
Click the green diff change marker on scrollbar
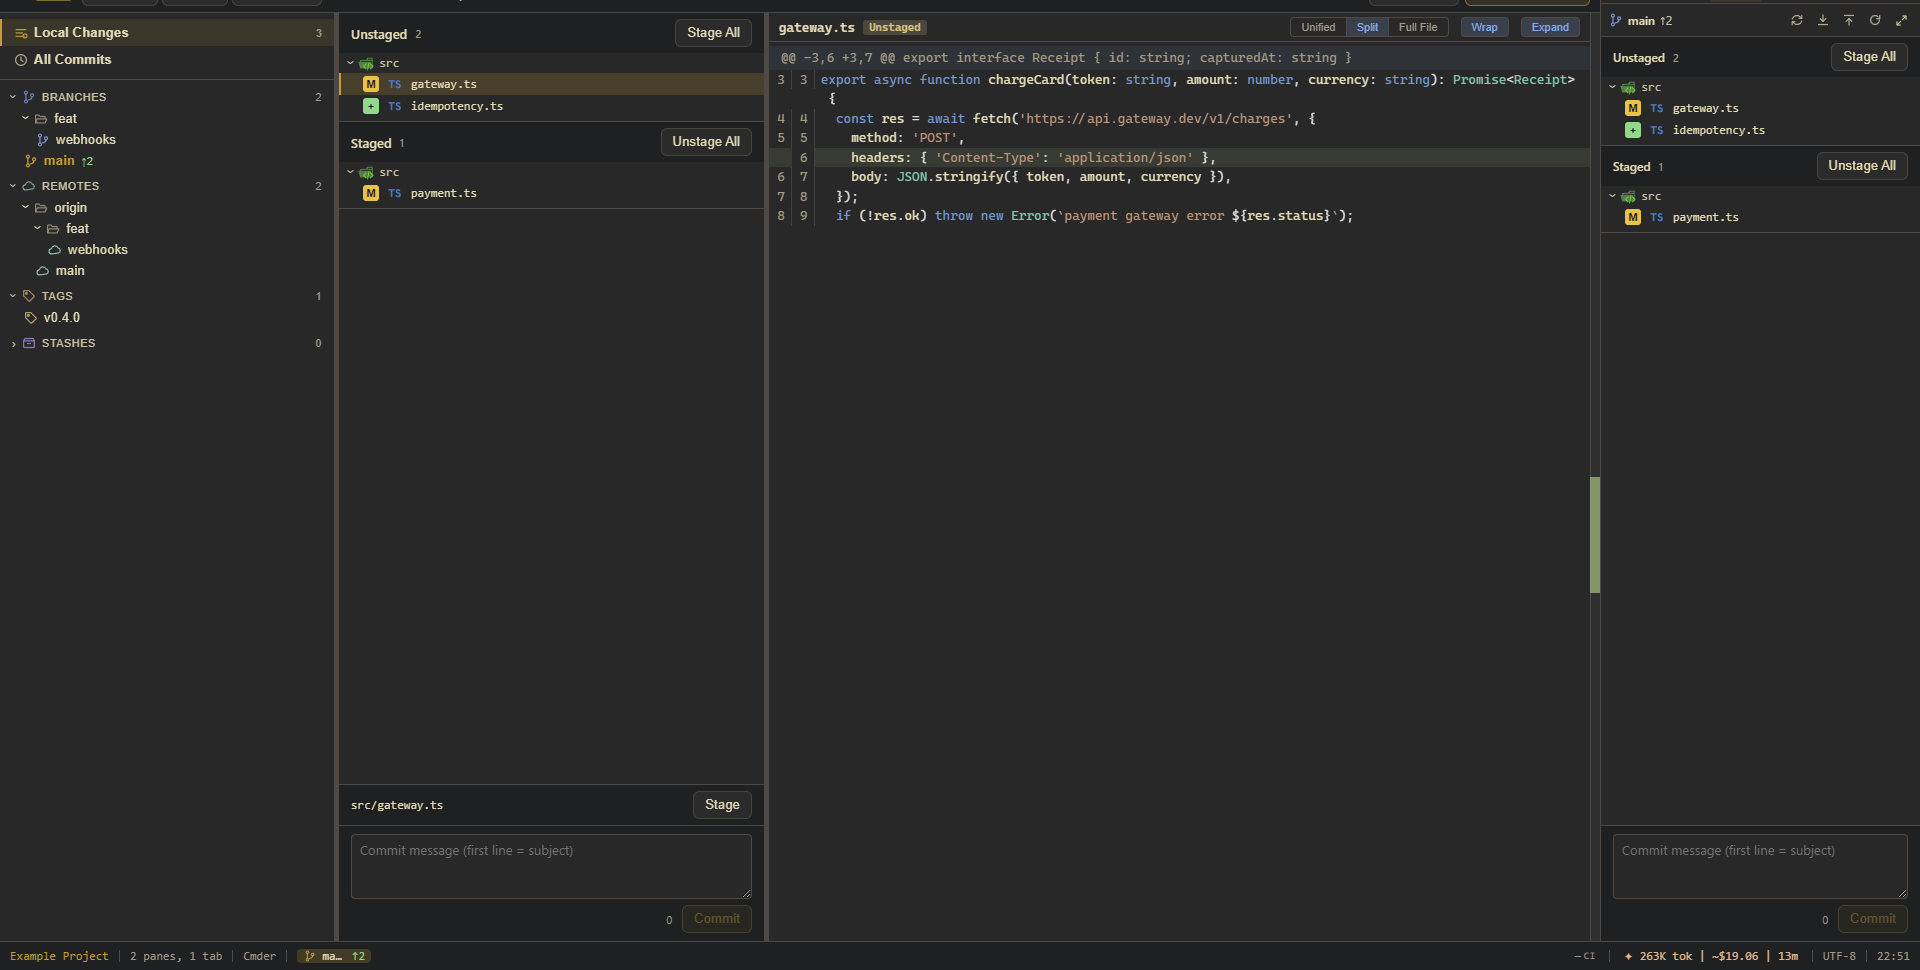(1595, 535)
